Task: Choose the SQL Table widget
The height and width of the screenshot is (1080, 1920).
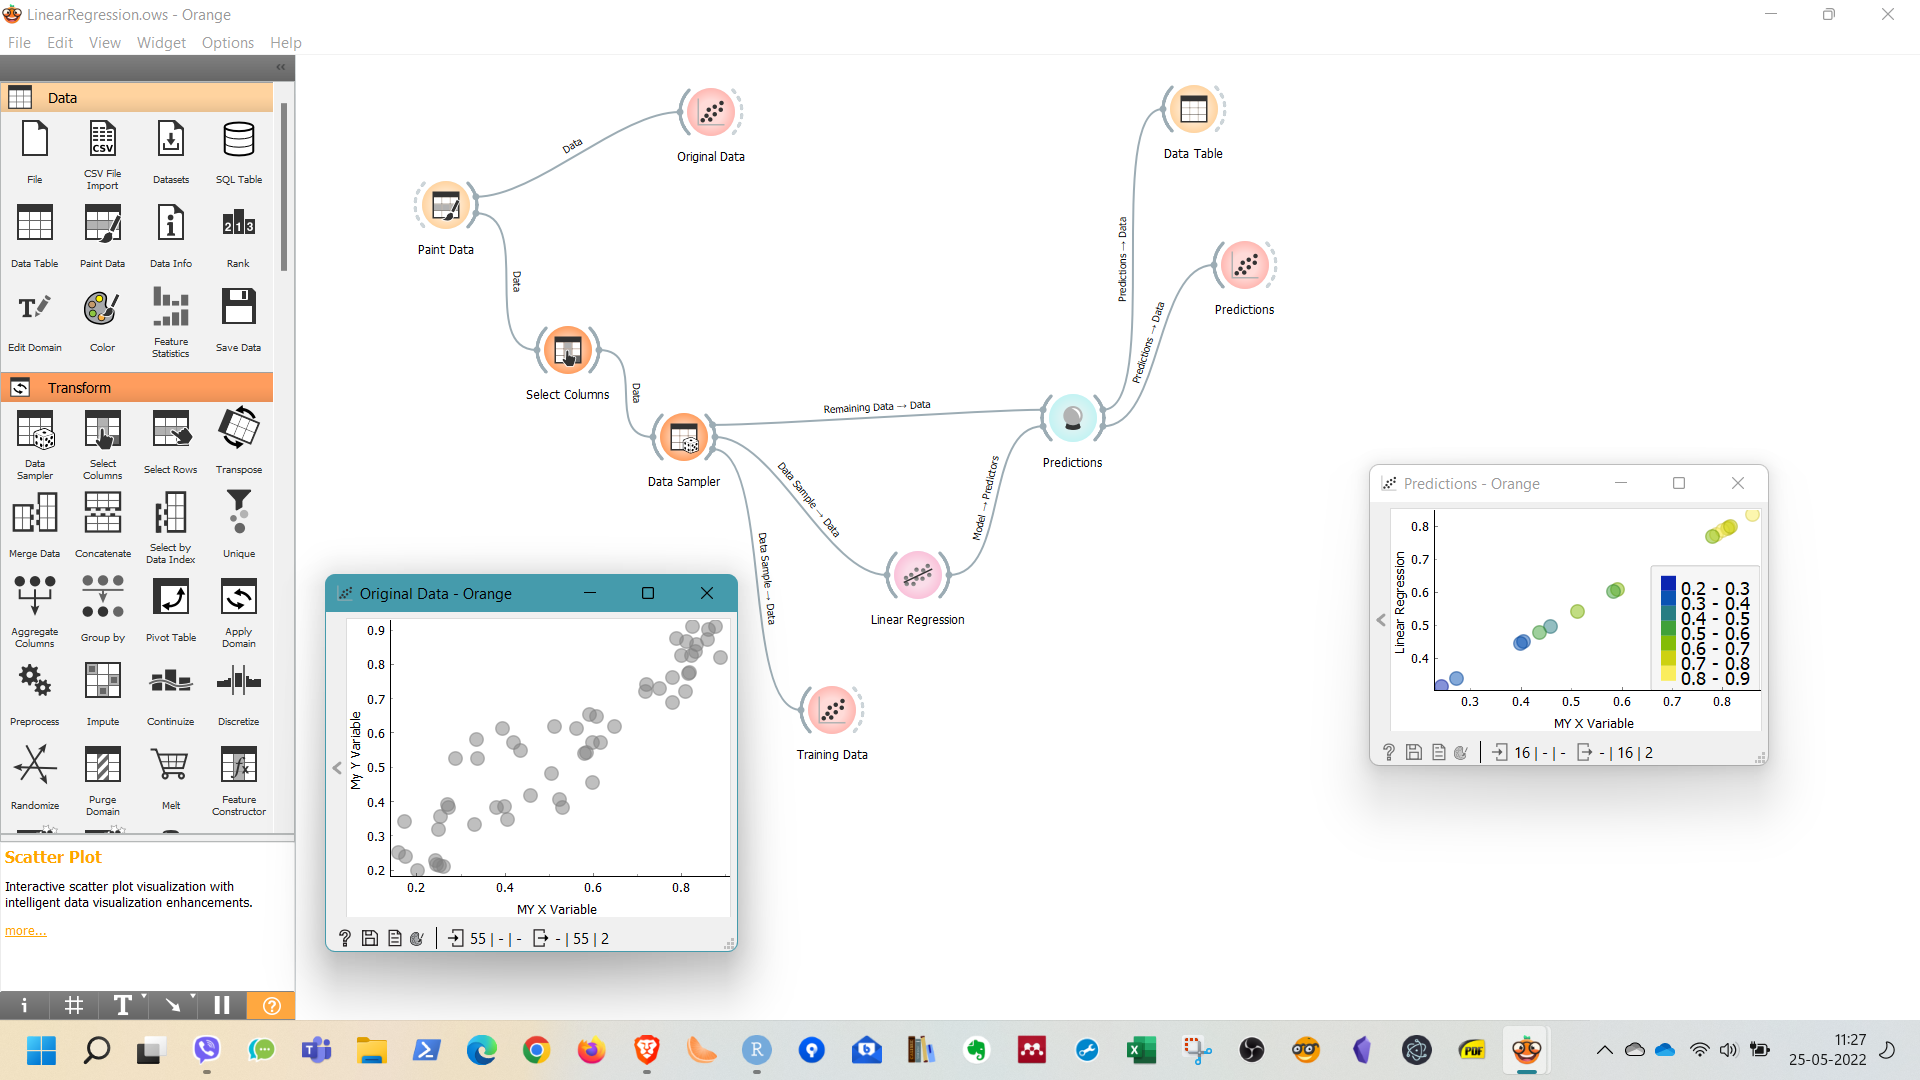Action: point(239,152)
